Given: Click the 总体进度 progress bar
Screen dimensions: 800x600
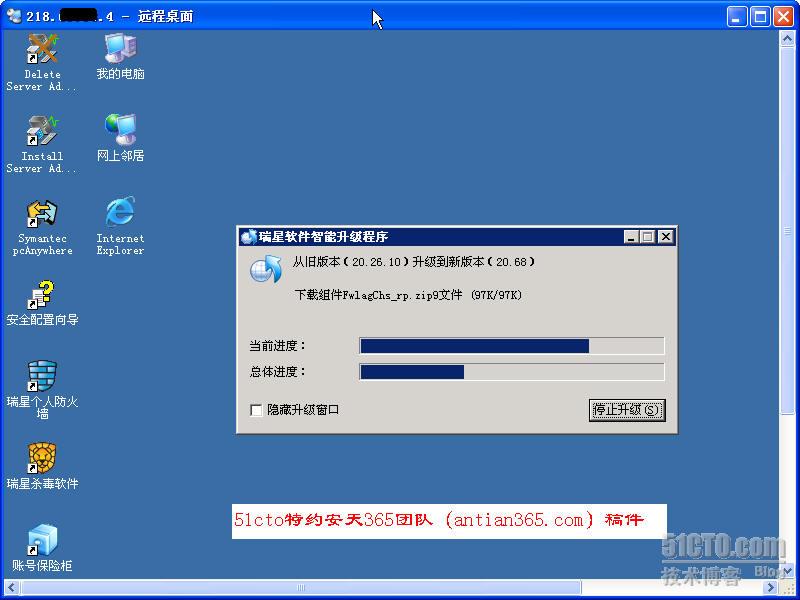Looking at the screenshot, I should pyautogui.click(x=512, y=372).
